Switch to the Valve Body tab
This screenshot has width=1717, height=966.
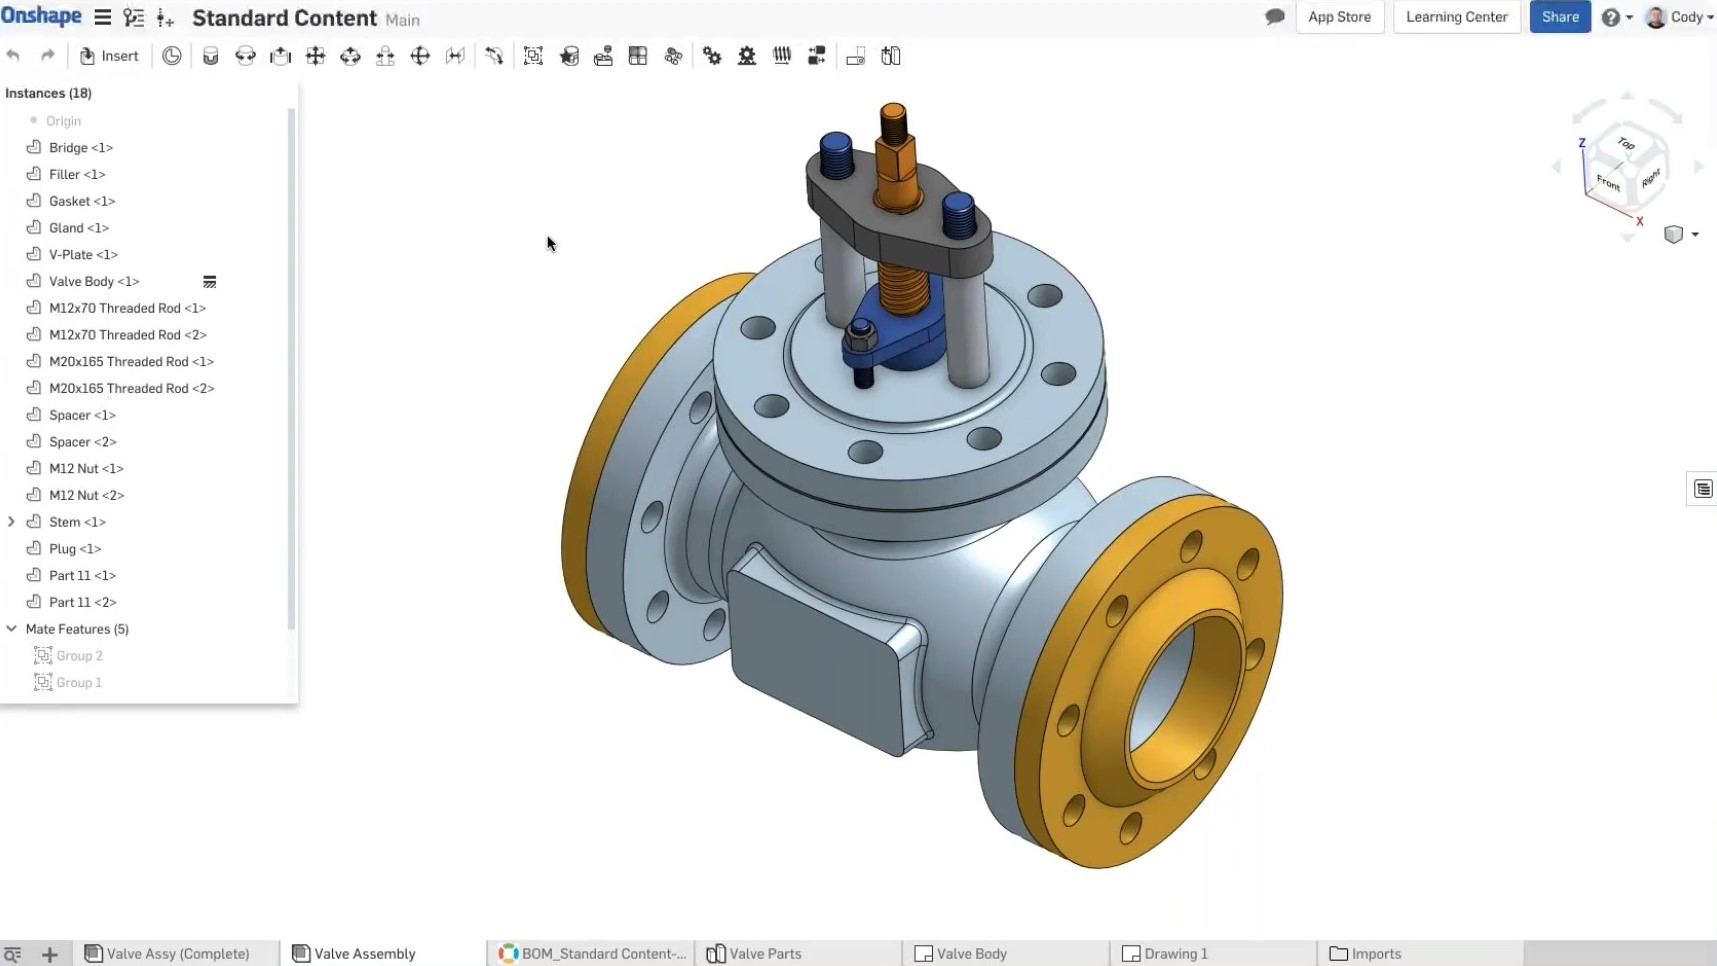pos(971,953)
